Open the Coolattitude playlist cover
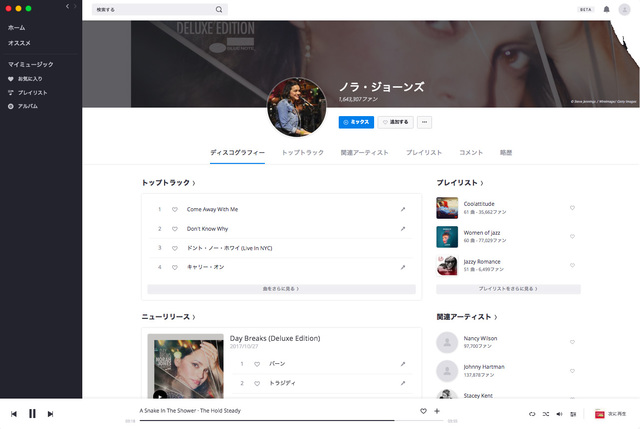 point(447,208)
